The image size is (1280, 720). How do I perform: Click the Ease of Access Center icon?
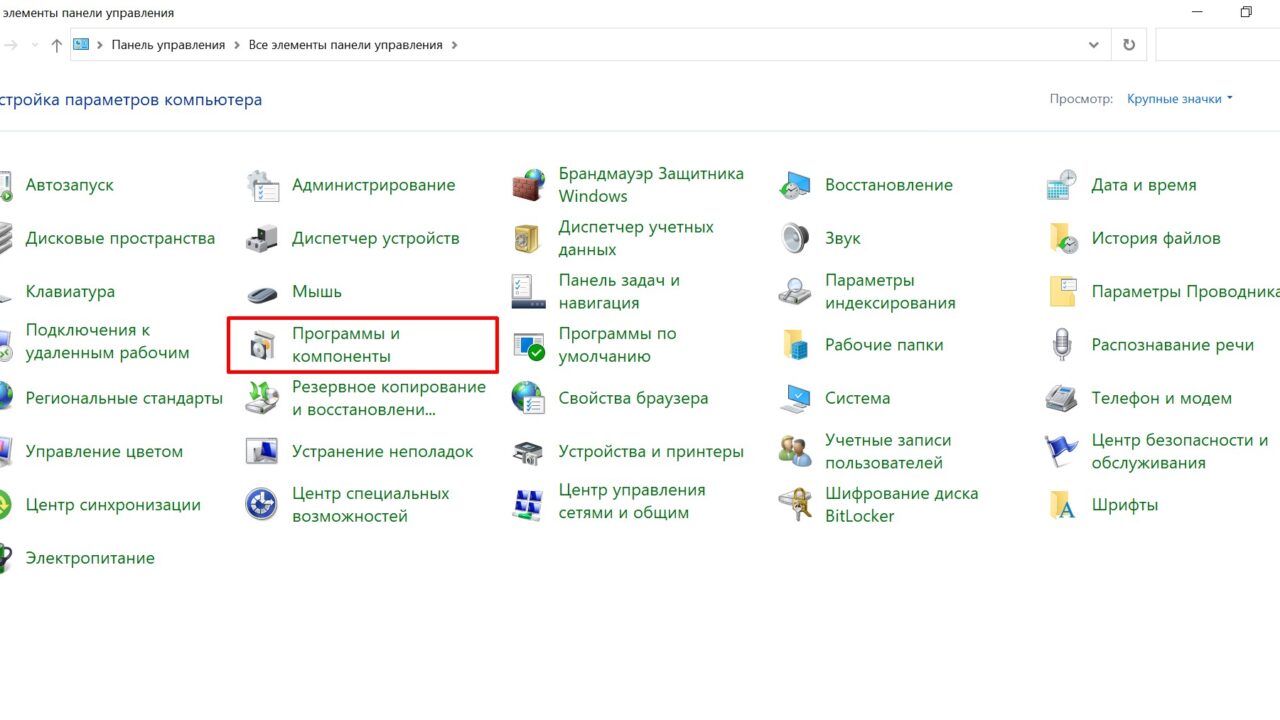coord(262,505)
